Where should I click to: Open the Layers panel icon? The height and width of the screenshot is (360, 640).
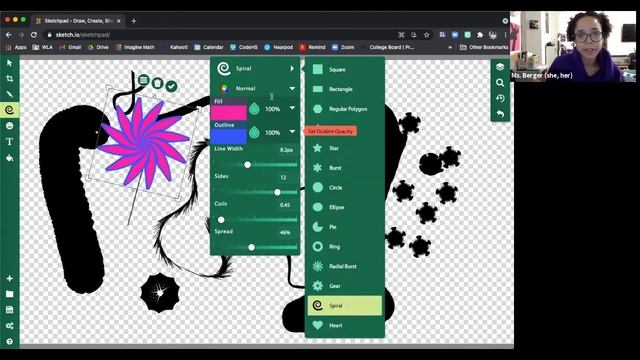[500, 67]
